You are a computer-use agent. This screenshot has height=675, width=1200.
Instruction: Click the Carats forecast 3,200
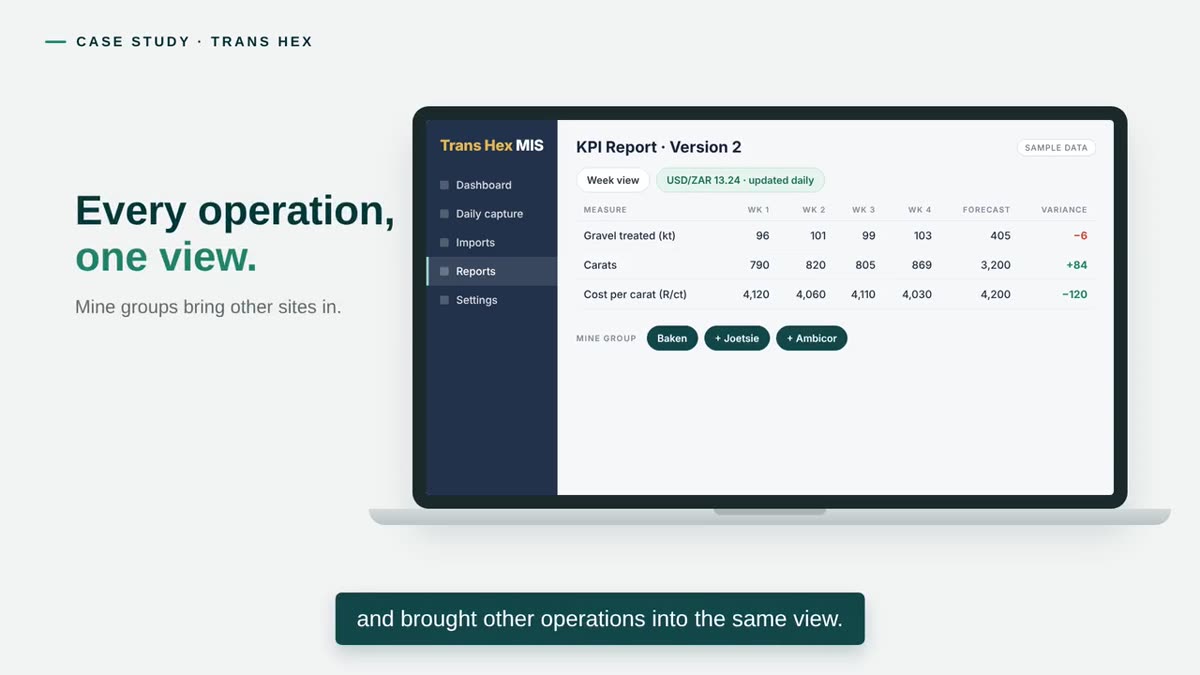[996, 265]
